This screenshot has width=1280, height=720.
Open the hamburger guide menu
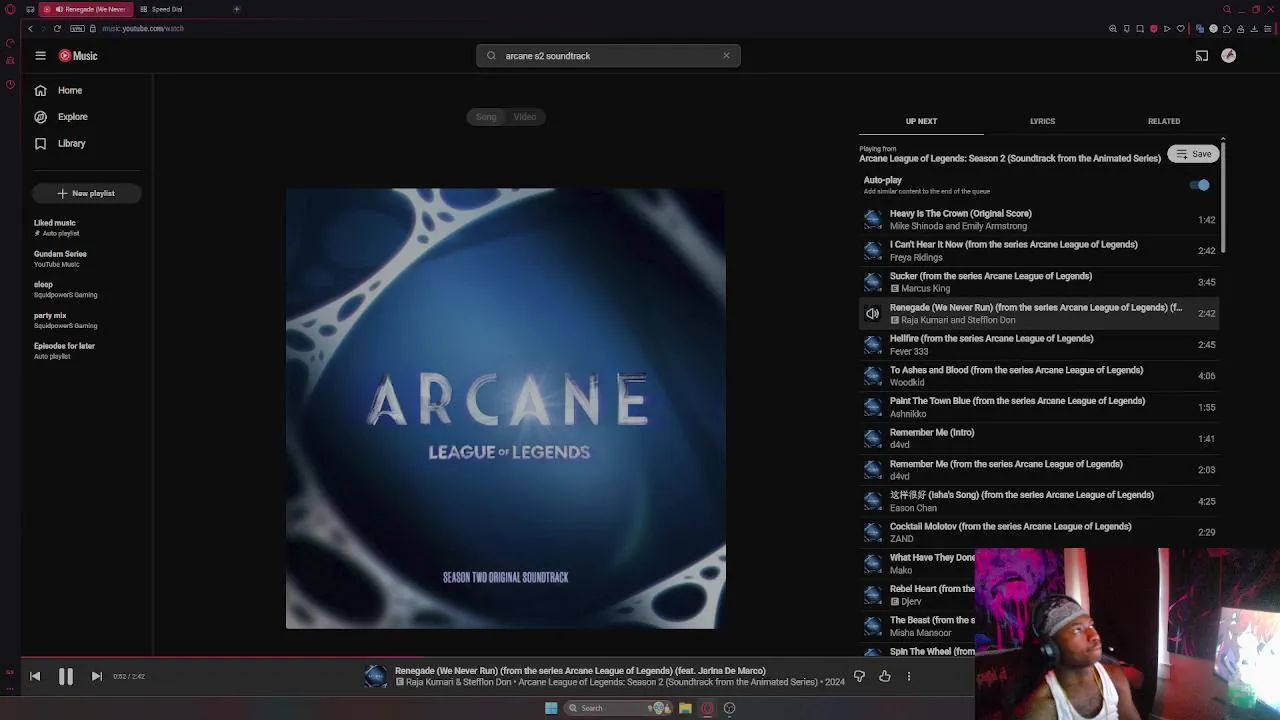coord(40,56)
